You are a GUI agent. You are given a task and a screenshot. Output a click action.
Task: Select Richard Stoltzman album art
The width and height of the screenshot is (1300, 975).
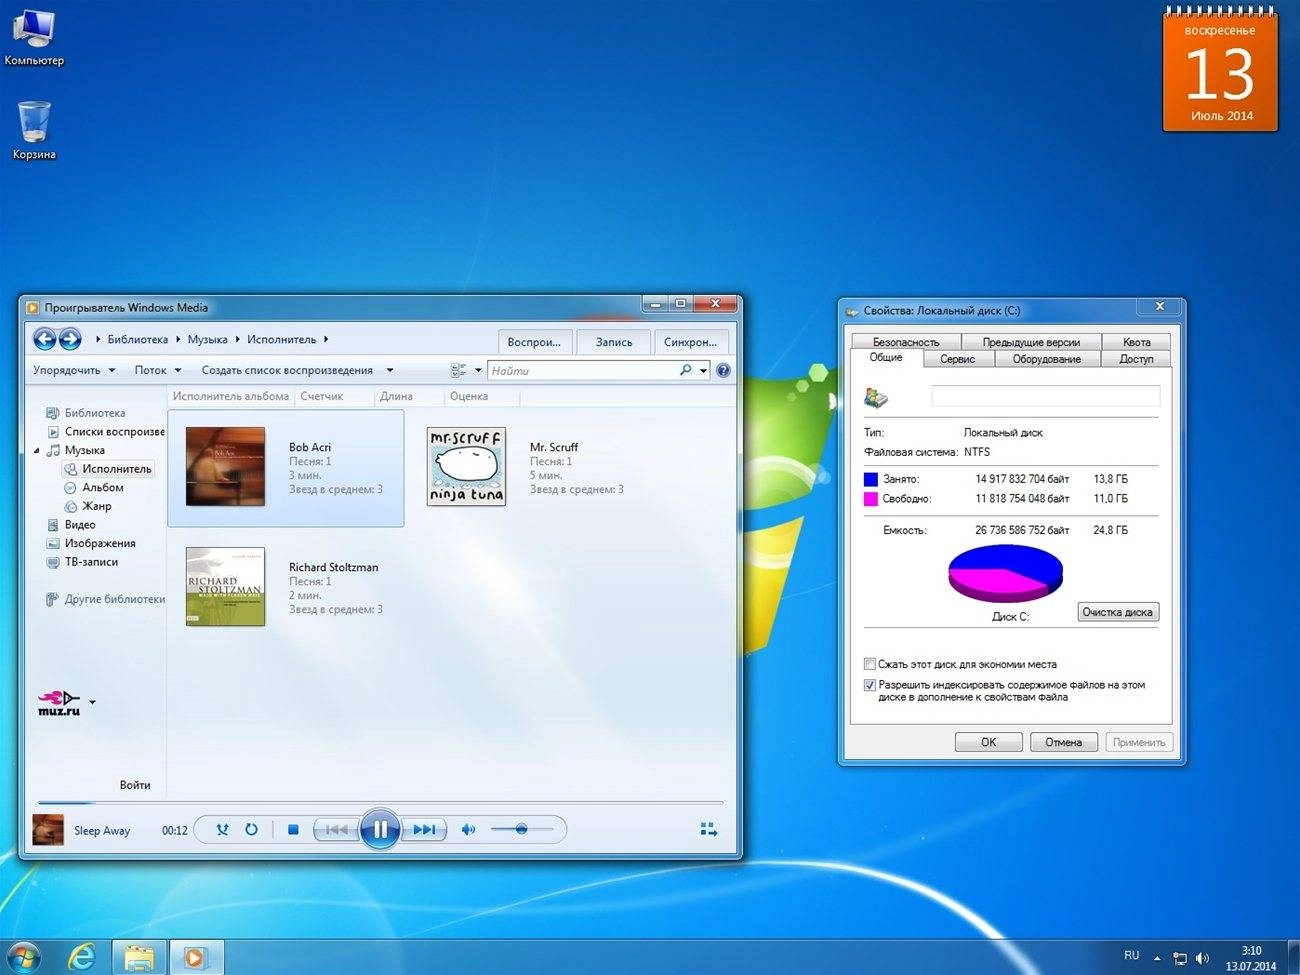(x=225, y=586)
